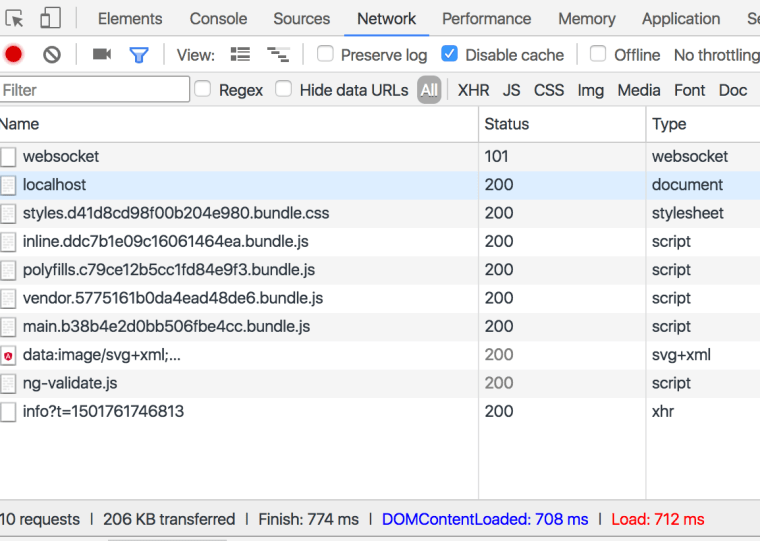
Task: Open the Performance tab
Action: pyautogui.click(x=486, y=19)
